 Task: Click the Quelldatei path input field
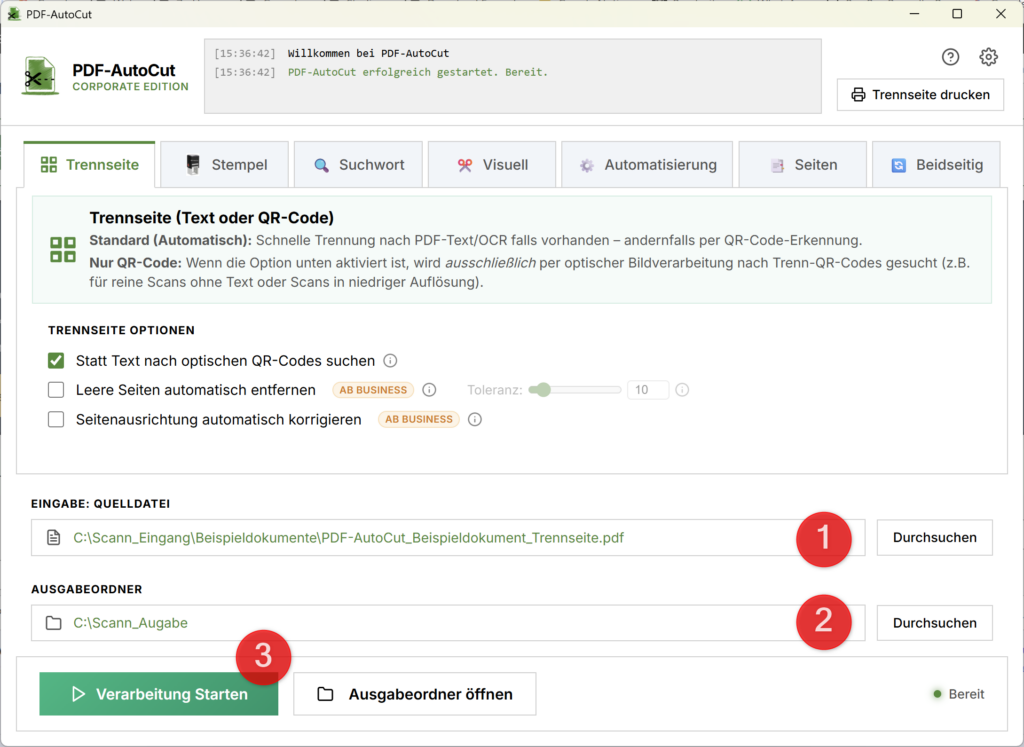coord(448,537)
